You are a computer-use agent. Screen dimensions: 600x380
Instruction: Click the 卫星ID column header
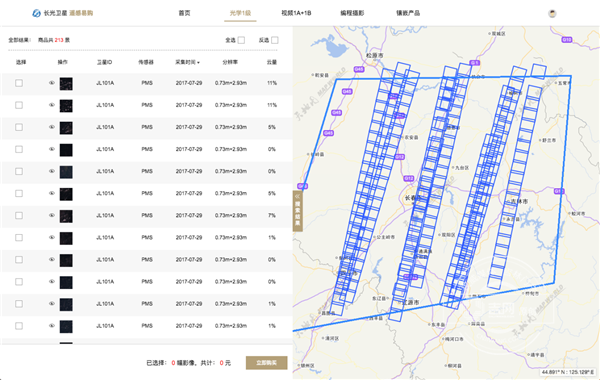click(x=104, y=62)
